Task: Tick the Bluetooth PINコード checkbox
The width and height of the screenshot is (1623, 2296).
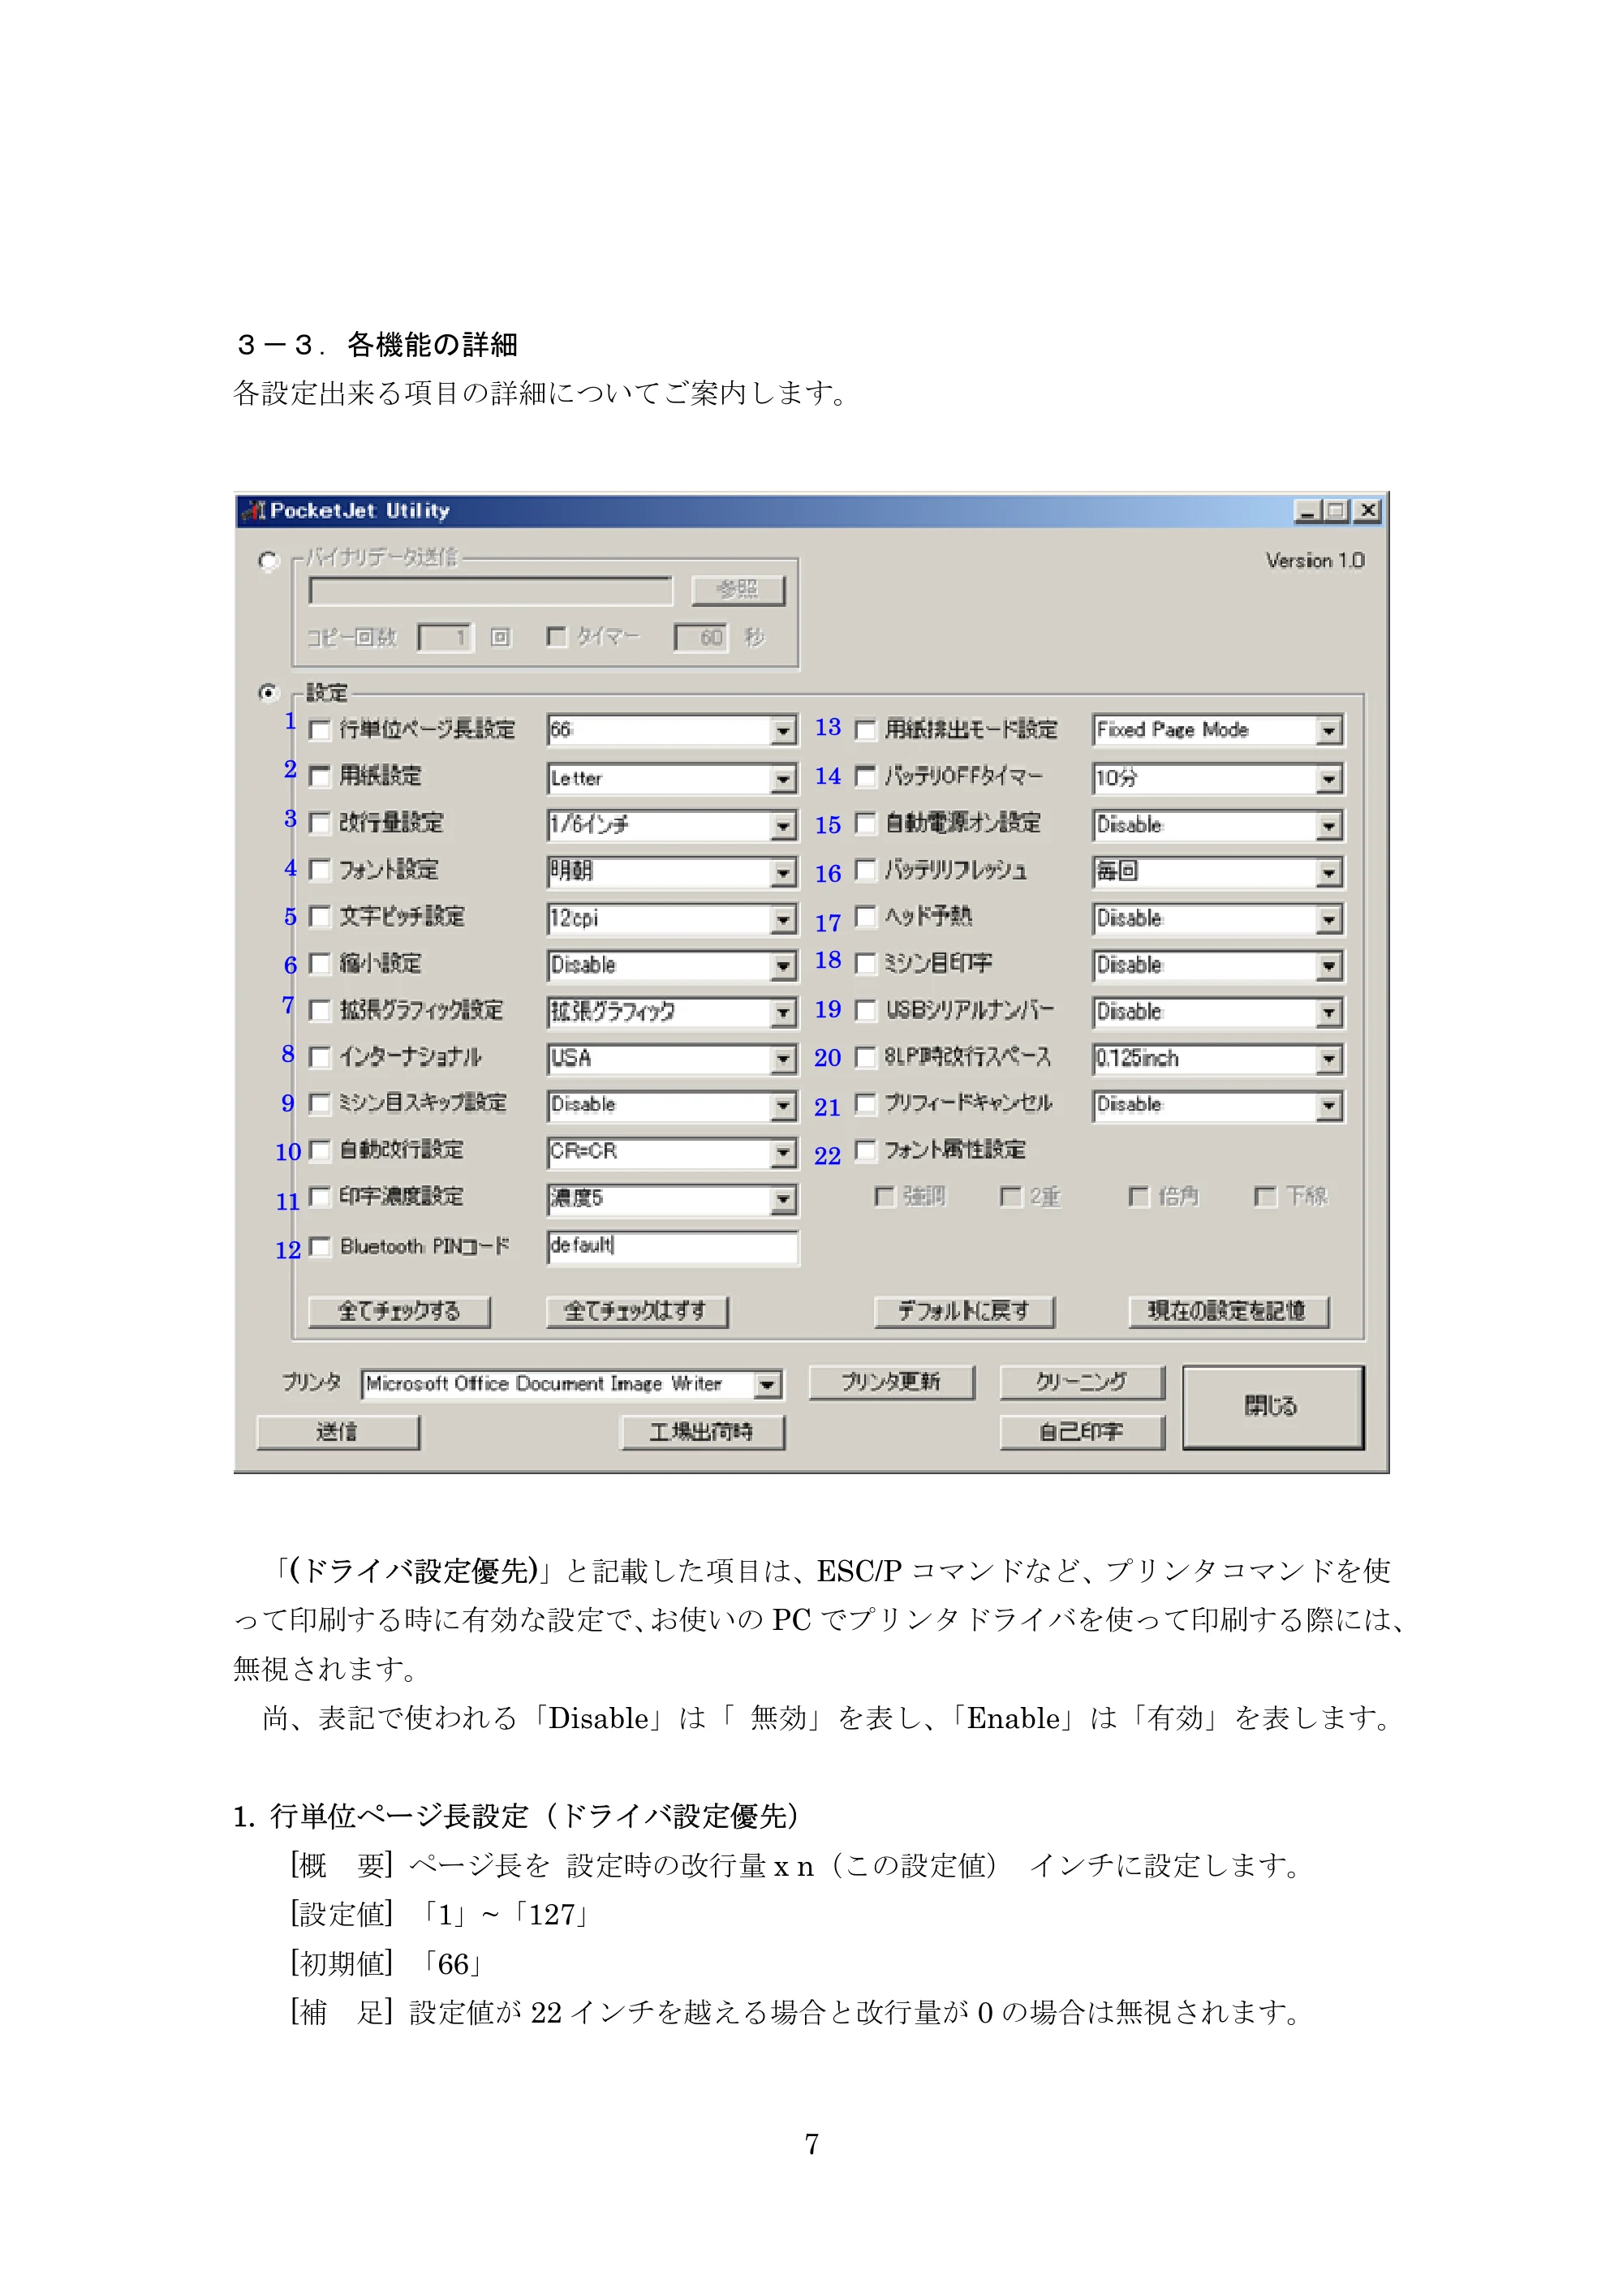Action: [x=320, y=1246]
